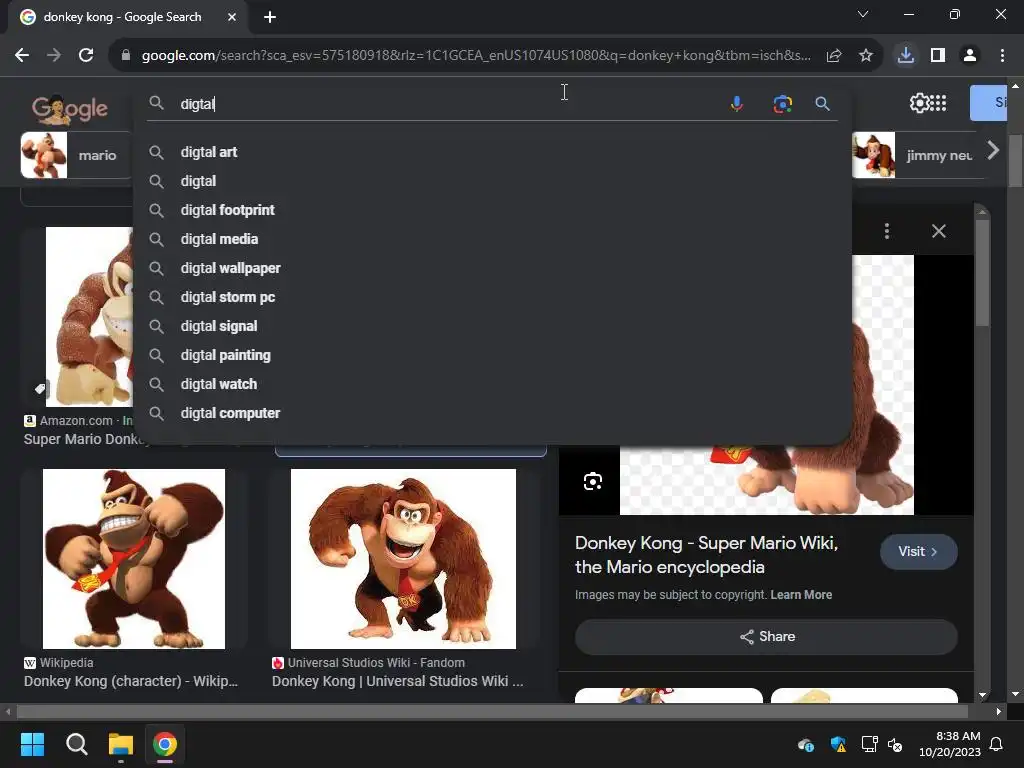The width and height of the screenshot is (1024, 768).
Task: Open 'Donkey Kong (character) - Wikip...' link
Action: tap(131, 681)
